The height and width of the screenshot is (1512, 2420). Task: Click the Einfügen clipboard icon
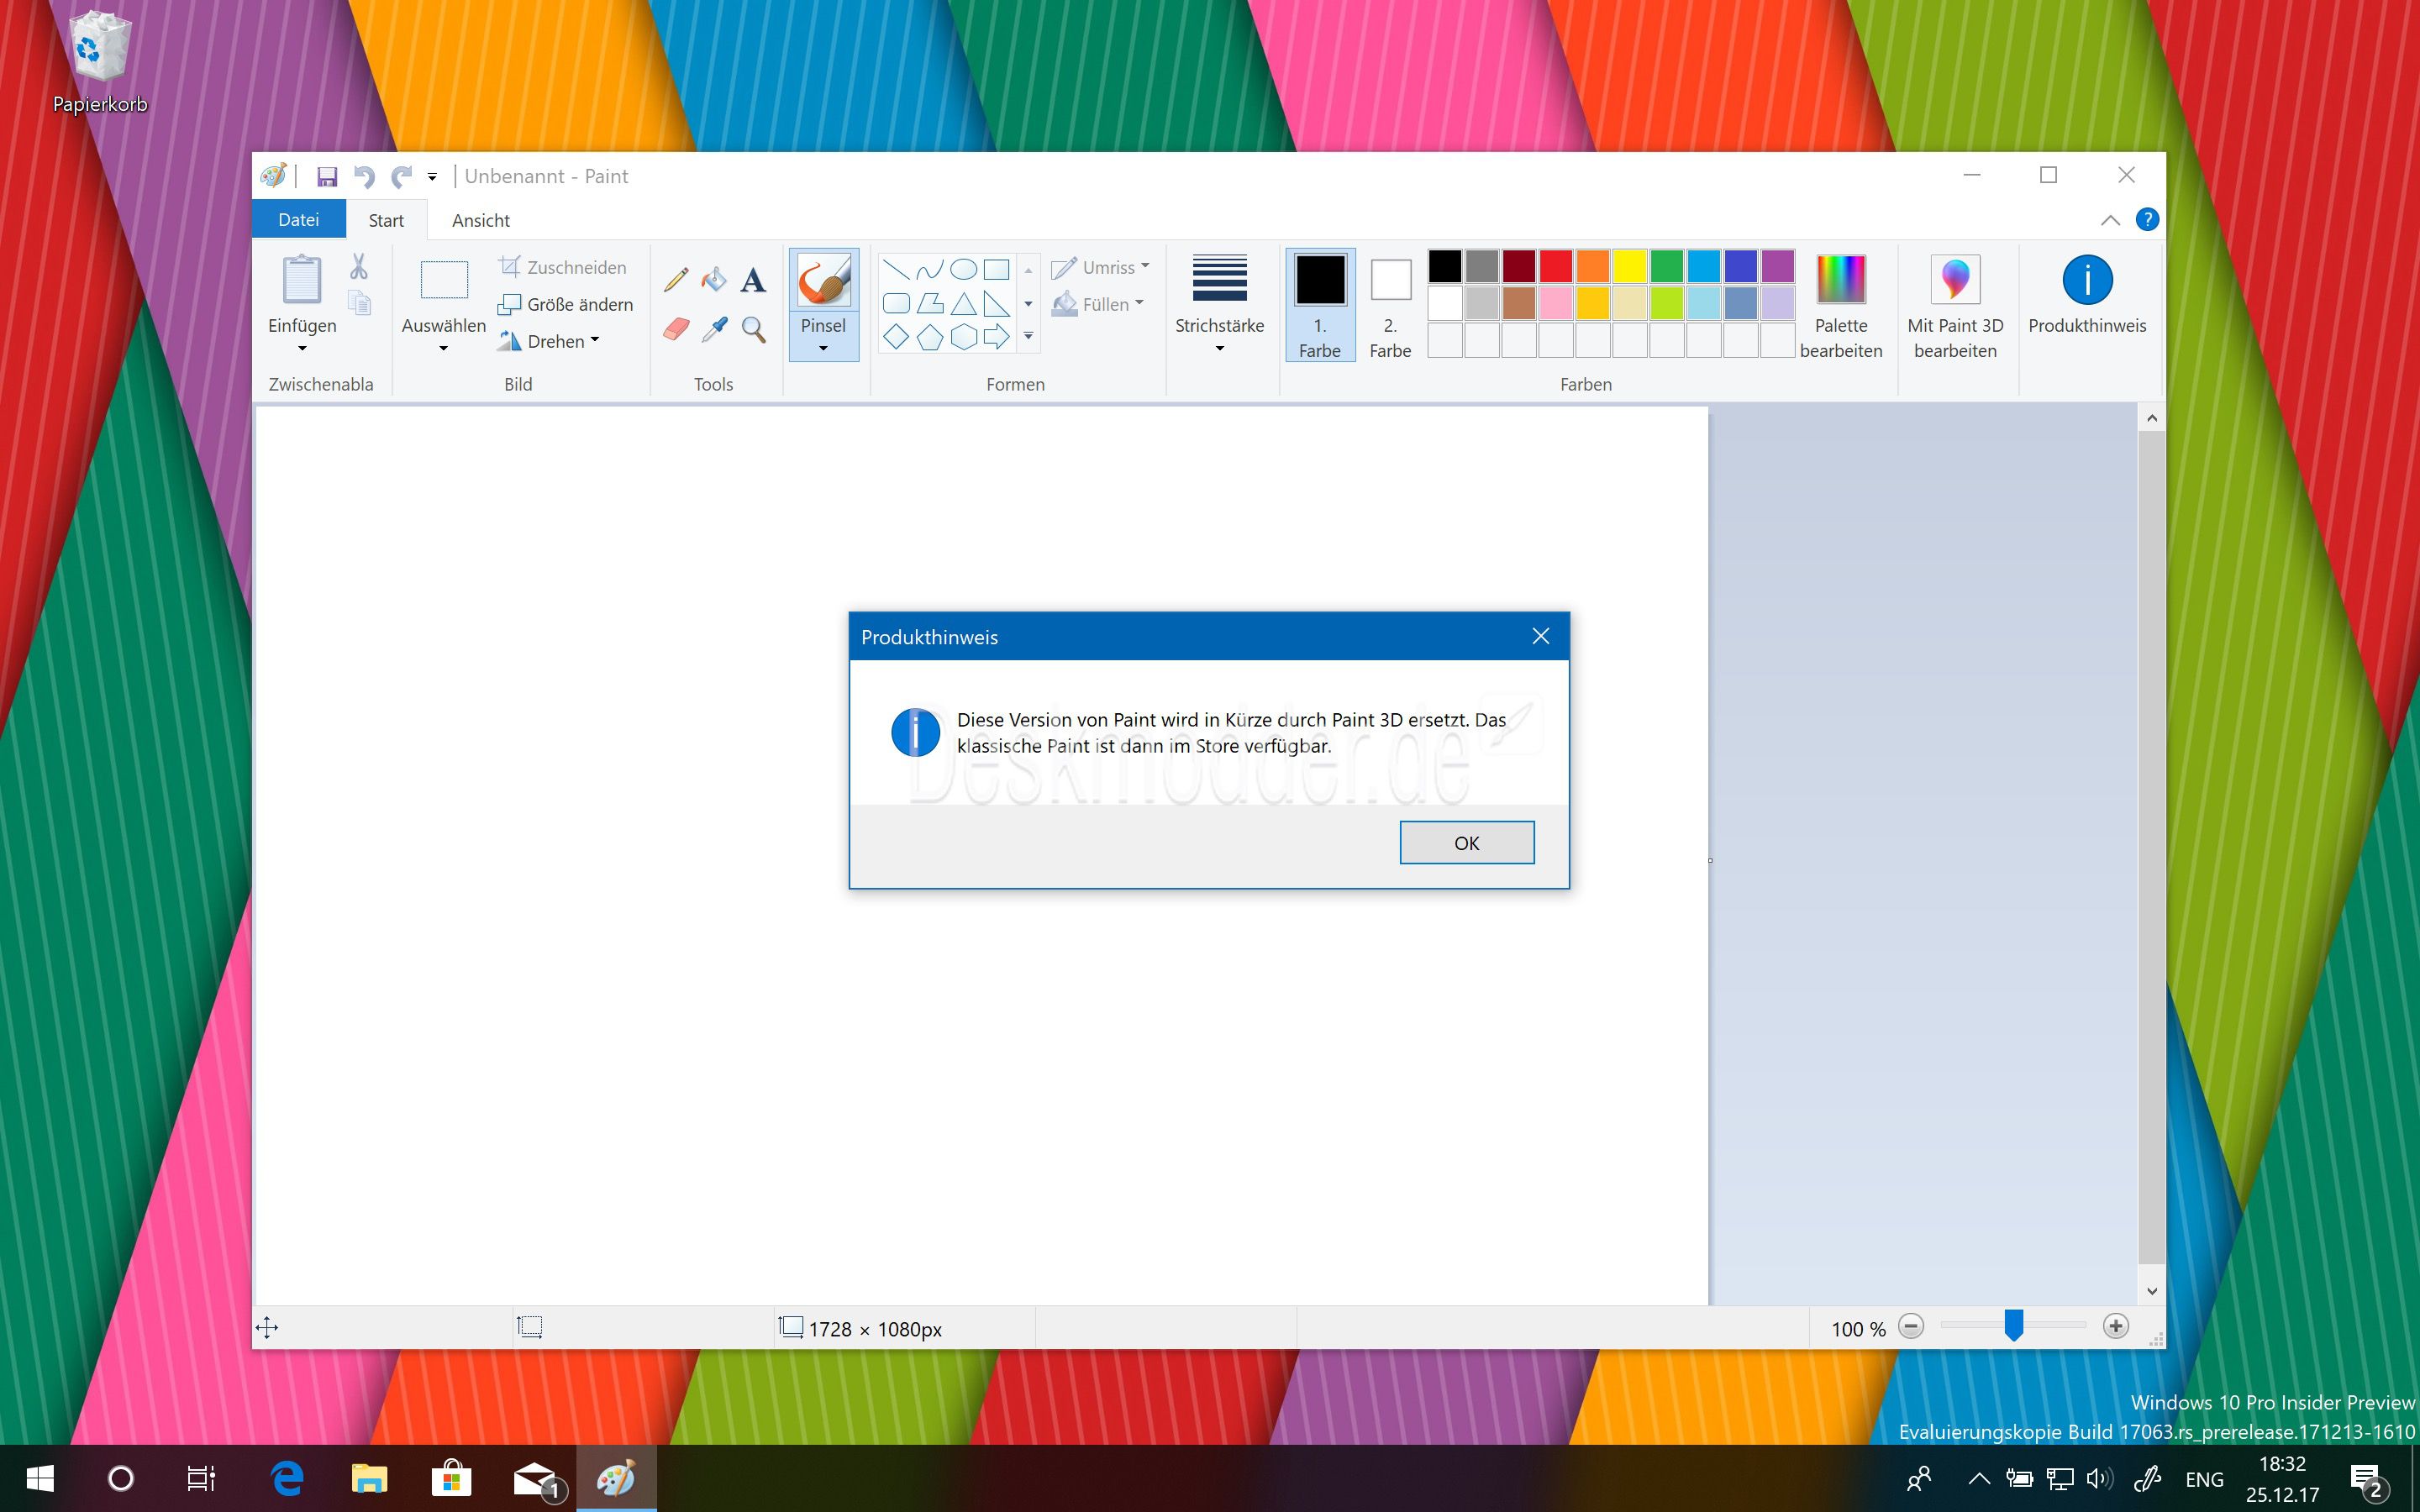coord(302,279)
